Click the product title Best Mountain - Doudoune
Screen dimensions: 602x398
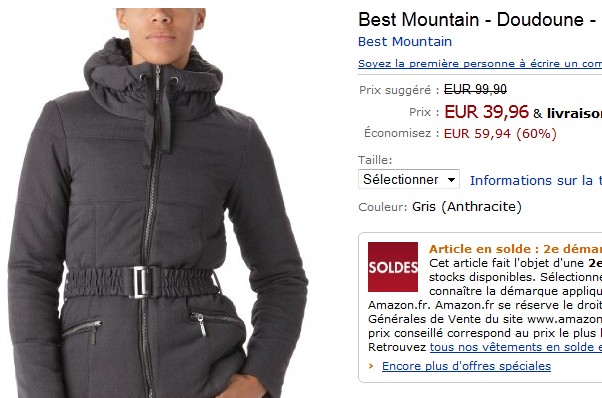click(x=480, y=20)
